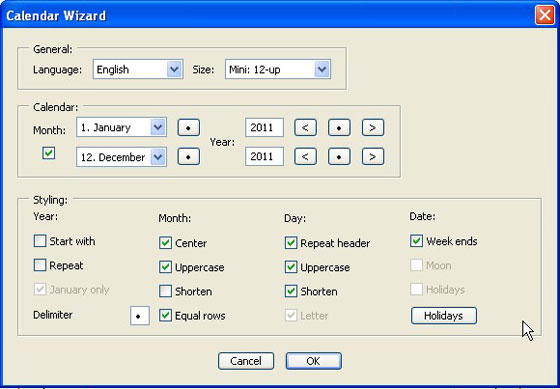Click the Holidays button

[x=444, y=316]
